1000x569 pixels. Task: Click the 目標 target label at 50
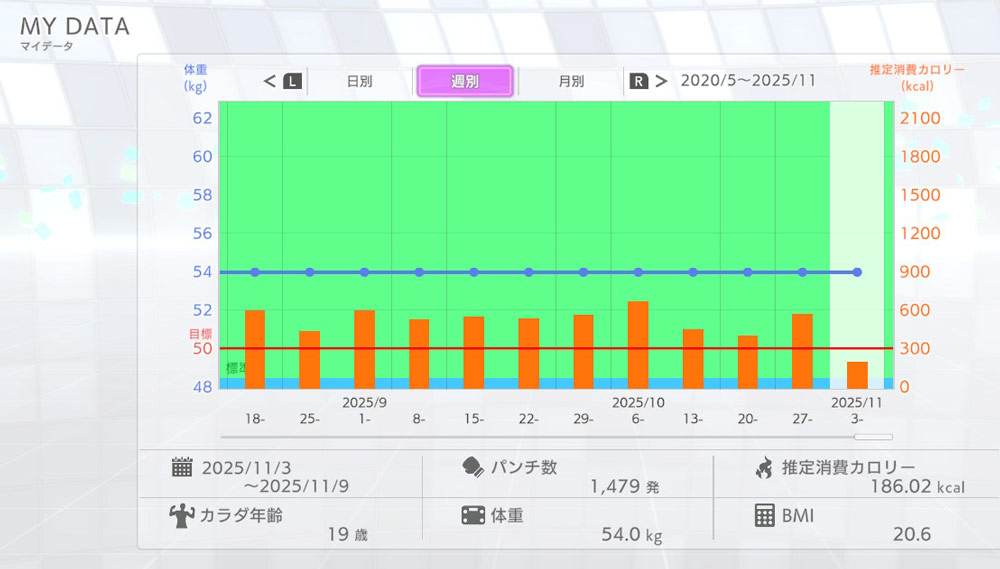(x=200, y=334)
